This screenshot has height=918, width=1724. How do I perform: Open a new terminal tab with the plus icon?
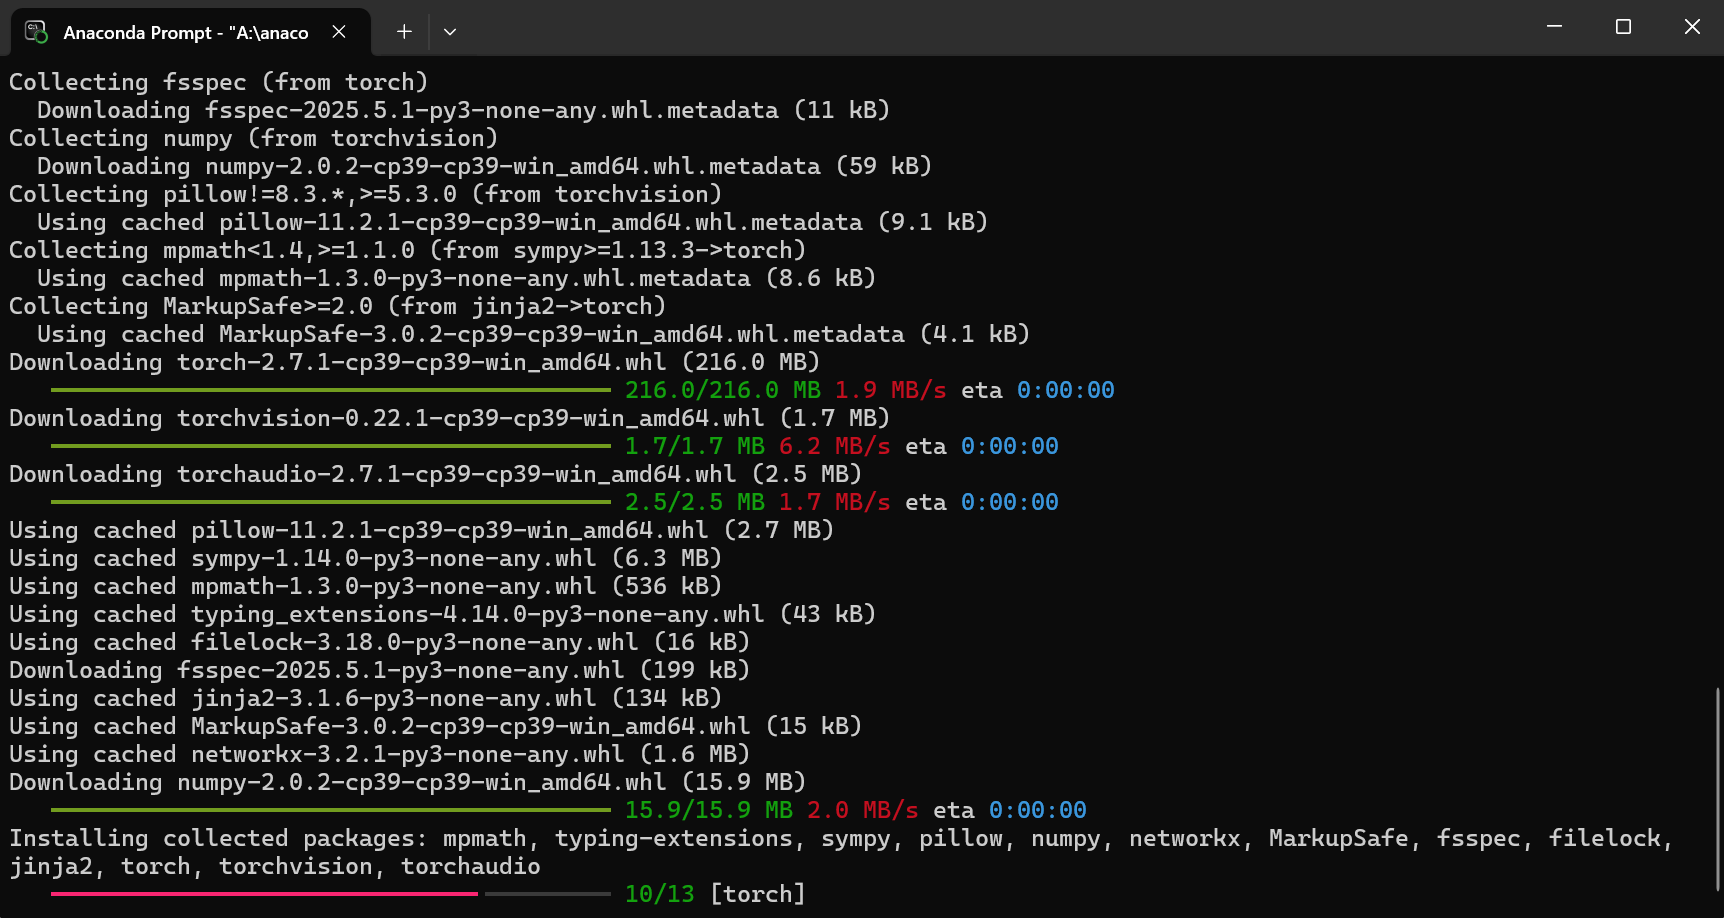[x=403, y=31]
